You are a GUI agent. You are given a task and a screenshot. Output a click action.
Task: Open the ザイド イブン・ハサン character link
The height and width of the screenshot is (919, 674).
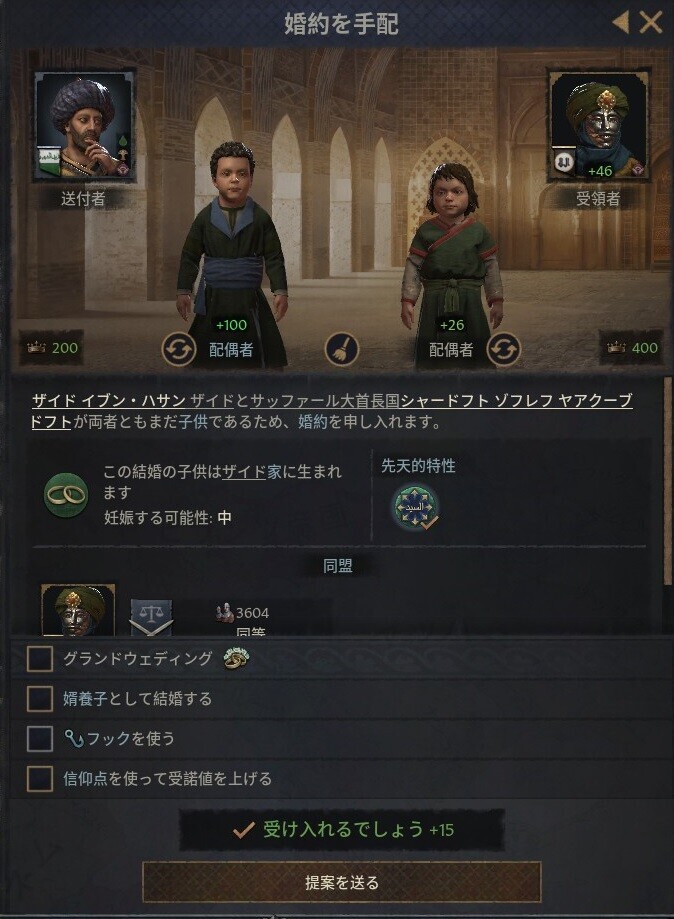[x=108, y=401]
